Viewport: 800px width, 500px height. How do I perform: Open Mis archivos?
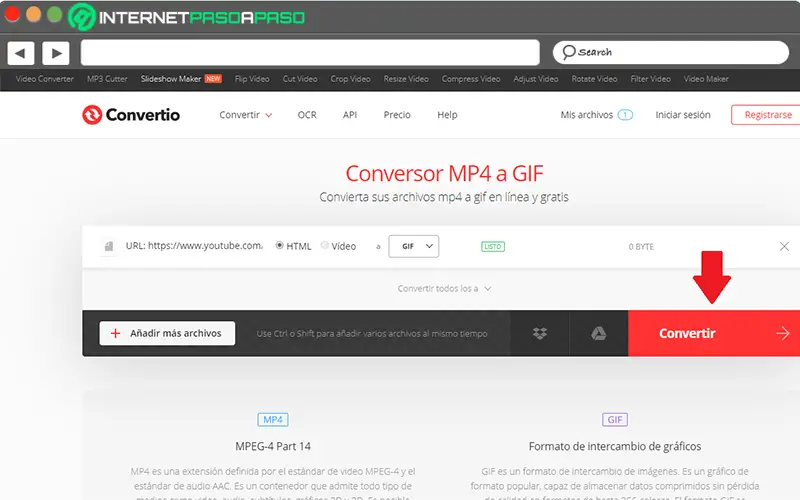587,115
